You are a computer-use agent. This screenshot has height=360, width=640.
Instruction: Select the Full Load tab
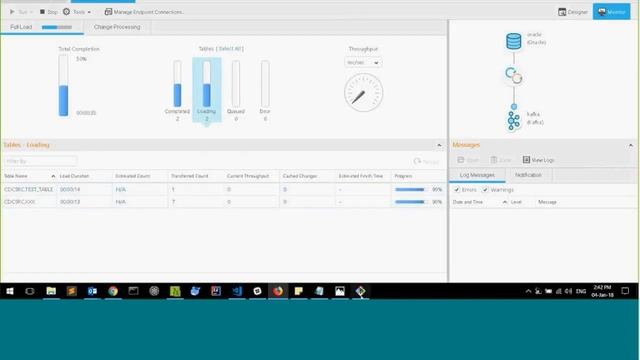(x=41, y=27)
